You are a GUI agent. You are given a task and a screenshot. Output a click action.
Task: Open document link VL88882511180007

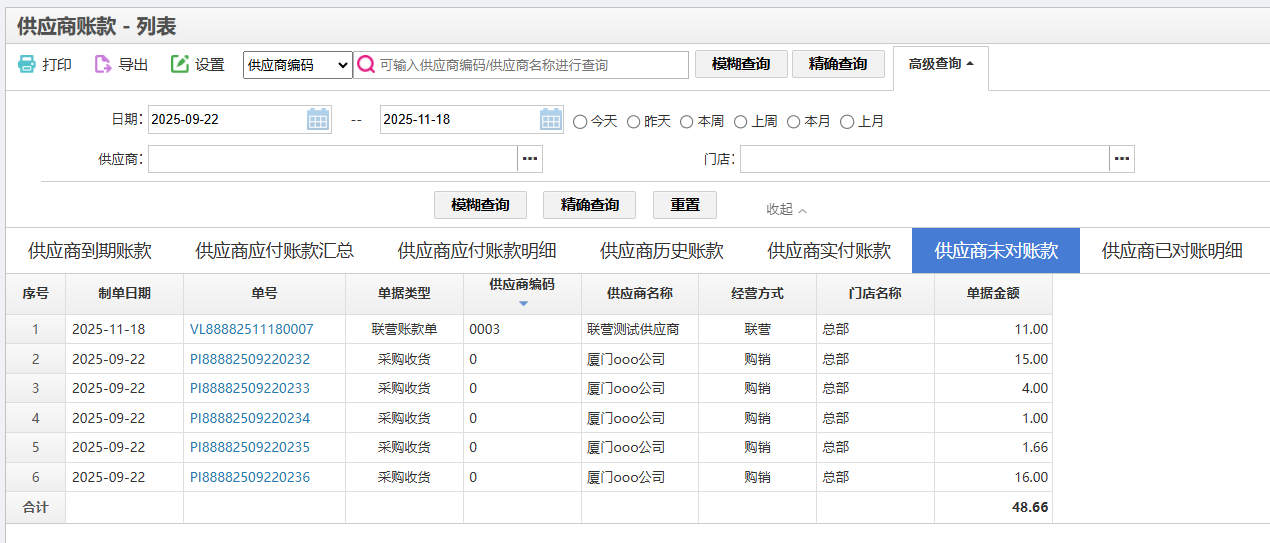252,329
